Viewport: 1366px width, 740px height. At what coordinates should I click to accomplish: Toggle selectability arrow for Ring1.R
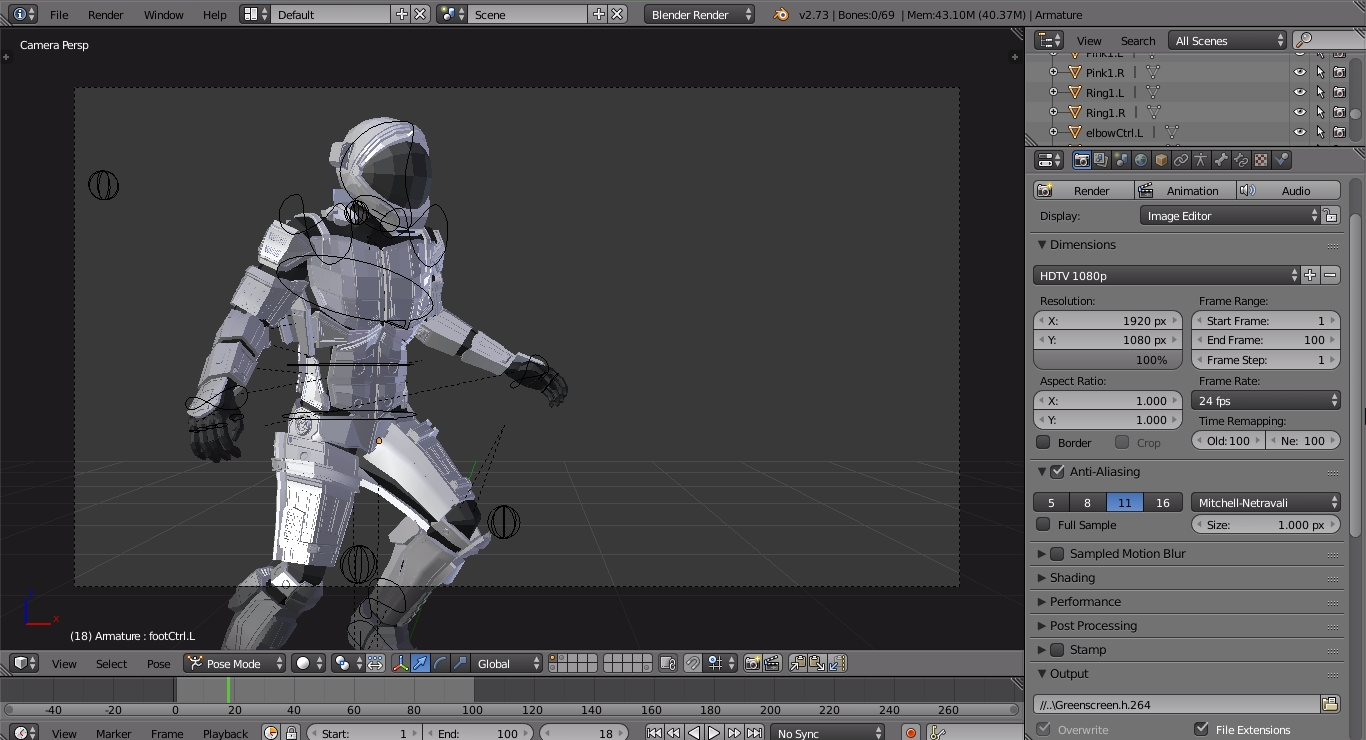tap(1320, 112)
